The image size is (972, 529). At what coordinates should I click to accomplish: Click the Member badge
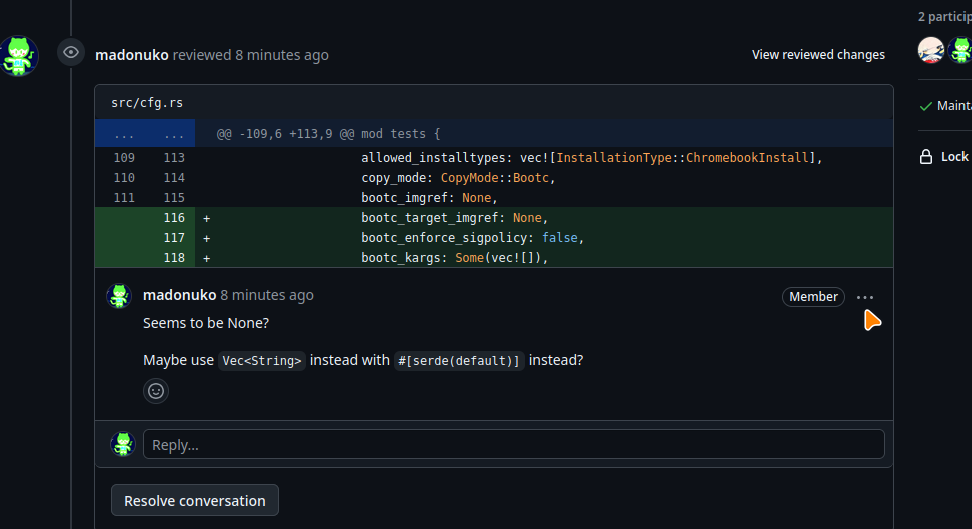(x=813, y=297)
